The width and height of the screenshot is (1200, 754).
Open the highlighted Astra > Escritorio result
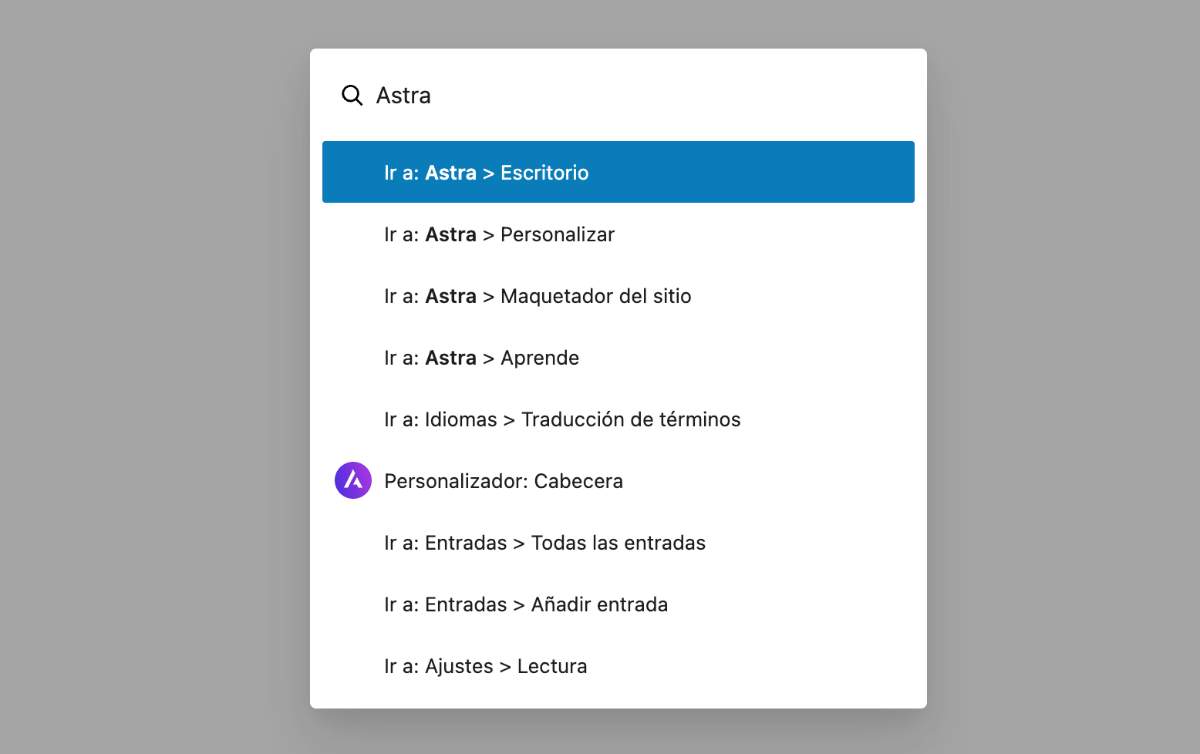(618, 172)
